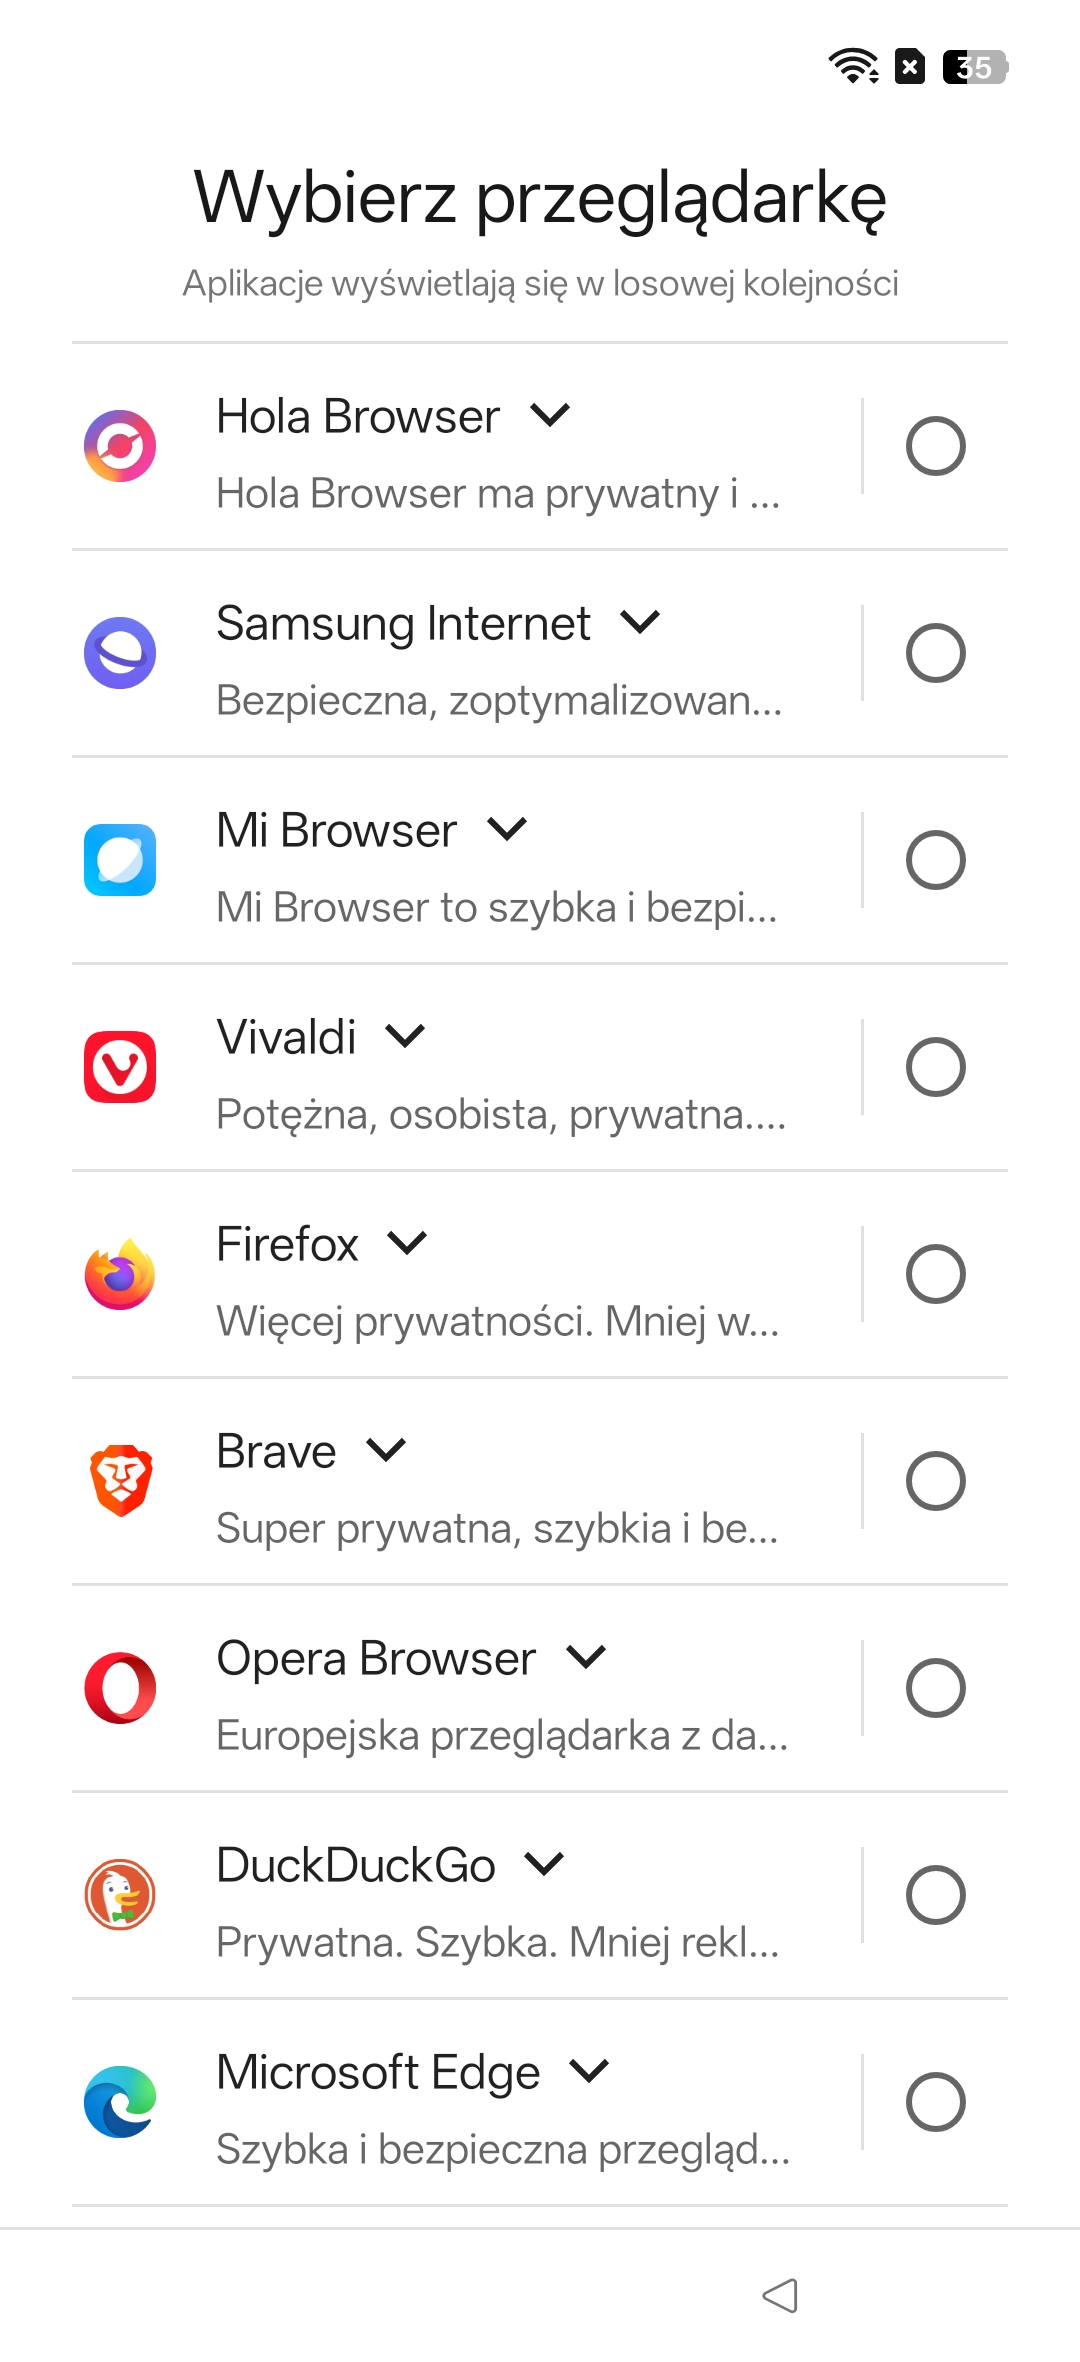
Task: Select the Firefox radio button
Action: (x=935, y=1274)
